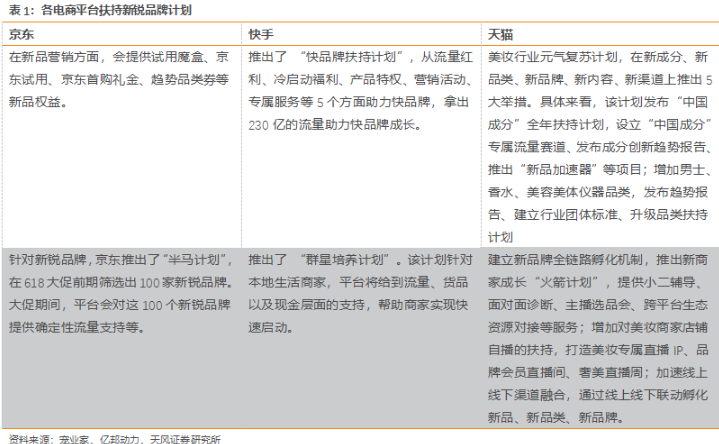Screen dimensions: 719x444
Task: Select the 天猫 column header
Action: click(600, 34)
